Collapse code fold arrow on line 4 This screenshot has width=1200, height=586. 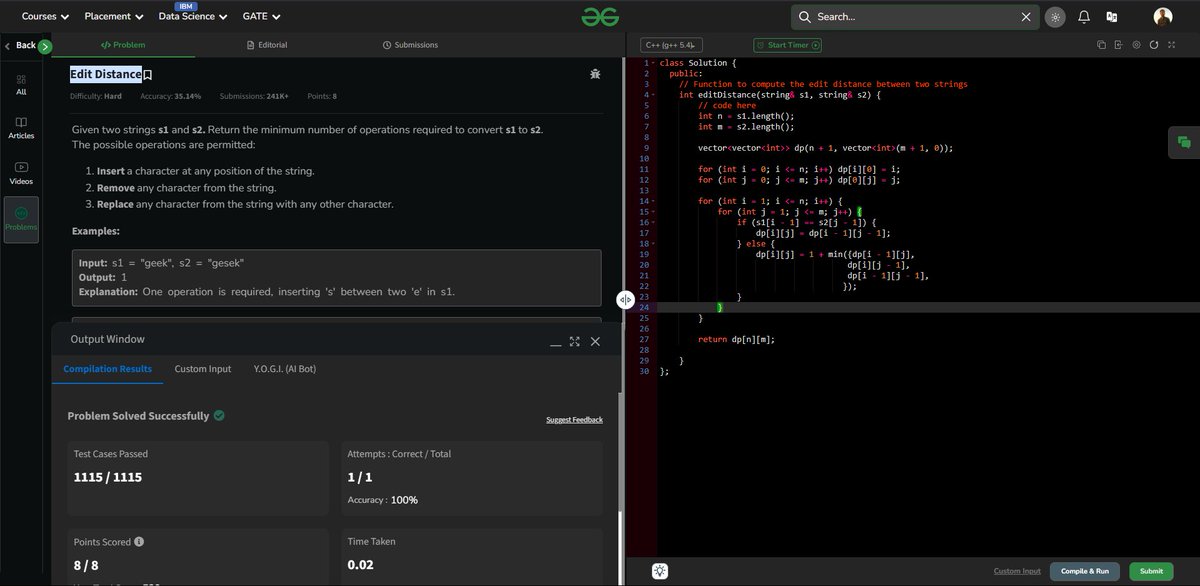click(652, 95)
